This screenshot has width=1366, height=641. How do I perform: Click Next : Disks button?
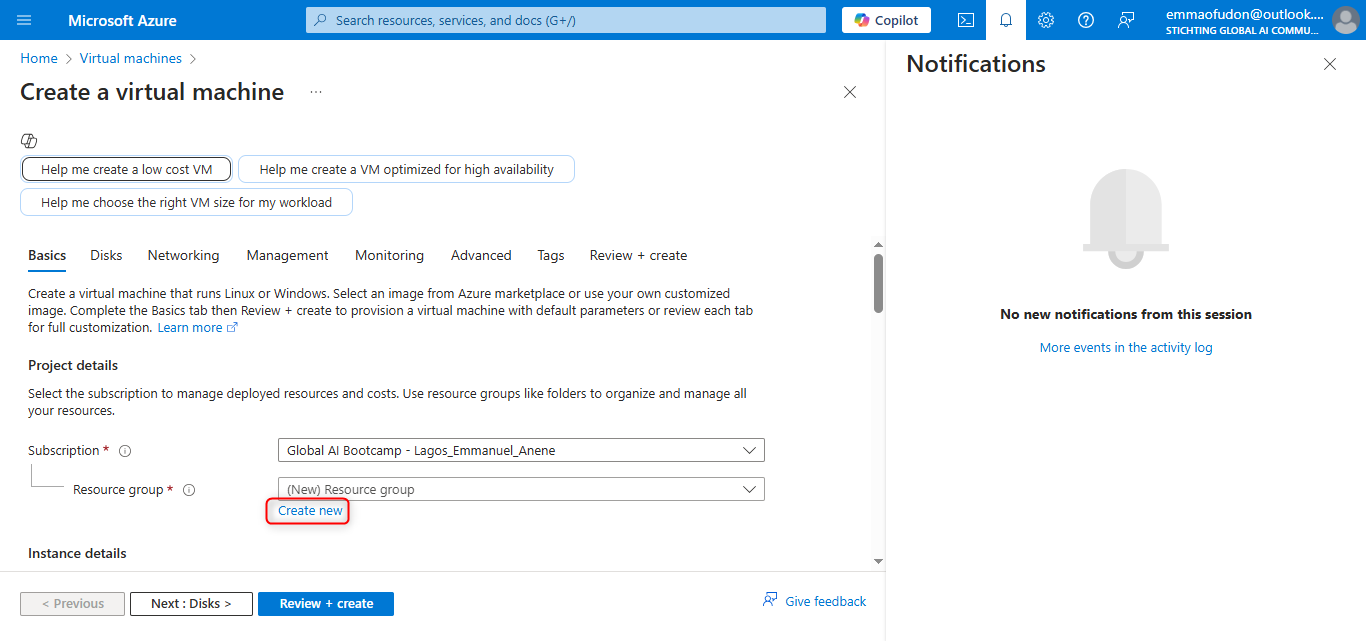pos(191,604)
